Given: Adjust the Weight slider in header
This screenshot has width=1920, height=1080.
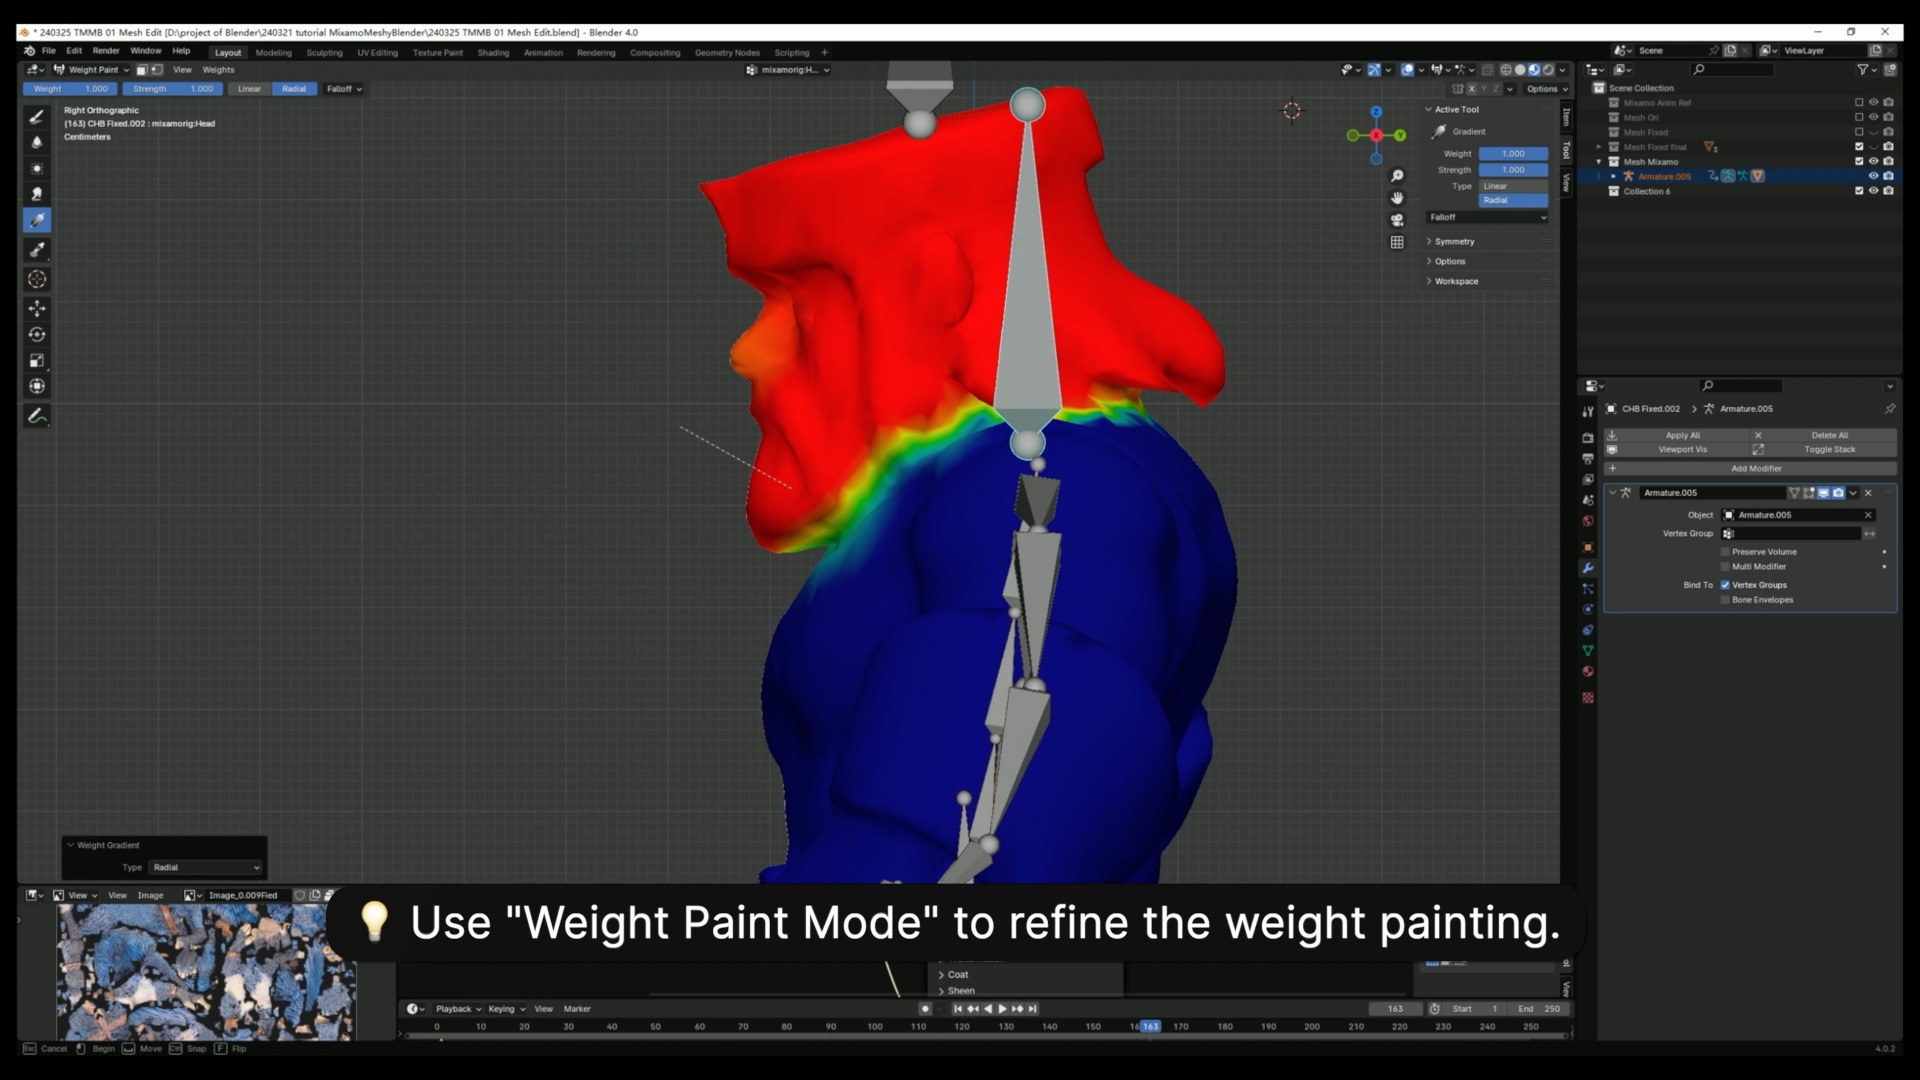Looking at the screenshot, I should coord(70,89).
